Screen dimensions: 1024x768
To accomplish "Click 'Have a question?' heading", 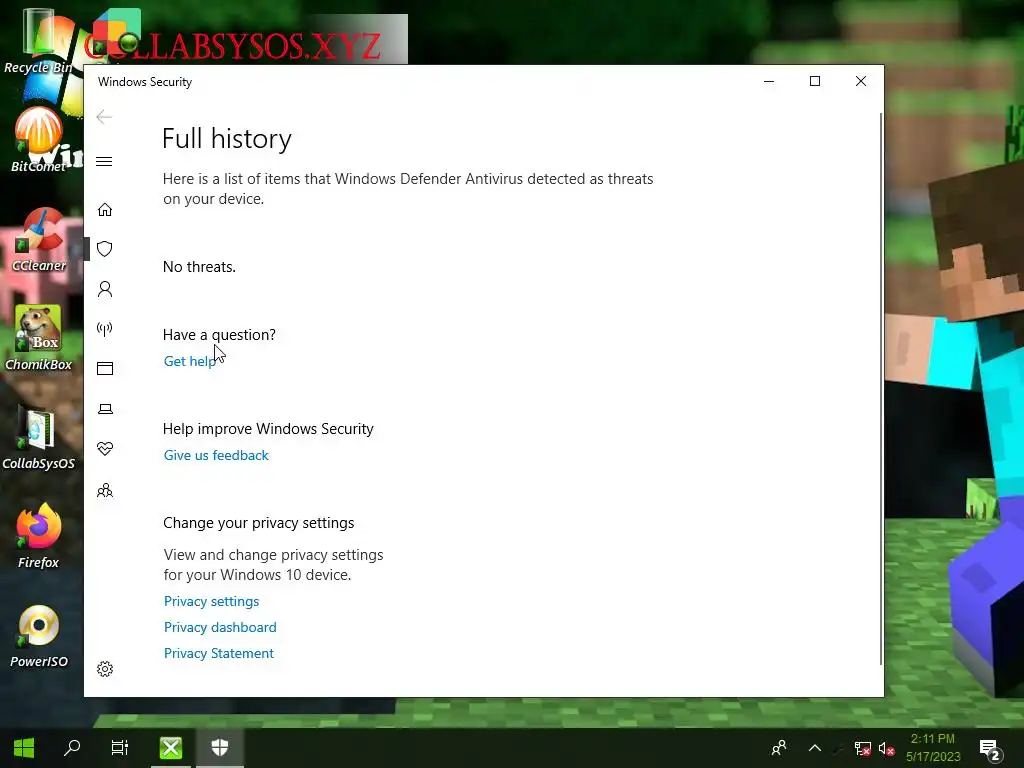I will pos(219,335).
